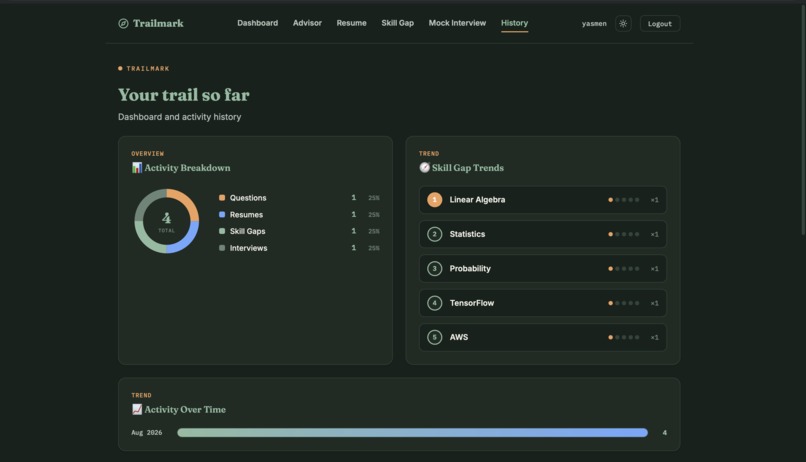Click the Trailmark brand name link
The width and height of the screenshot is (806, 462).
click(x=158, y=23)
